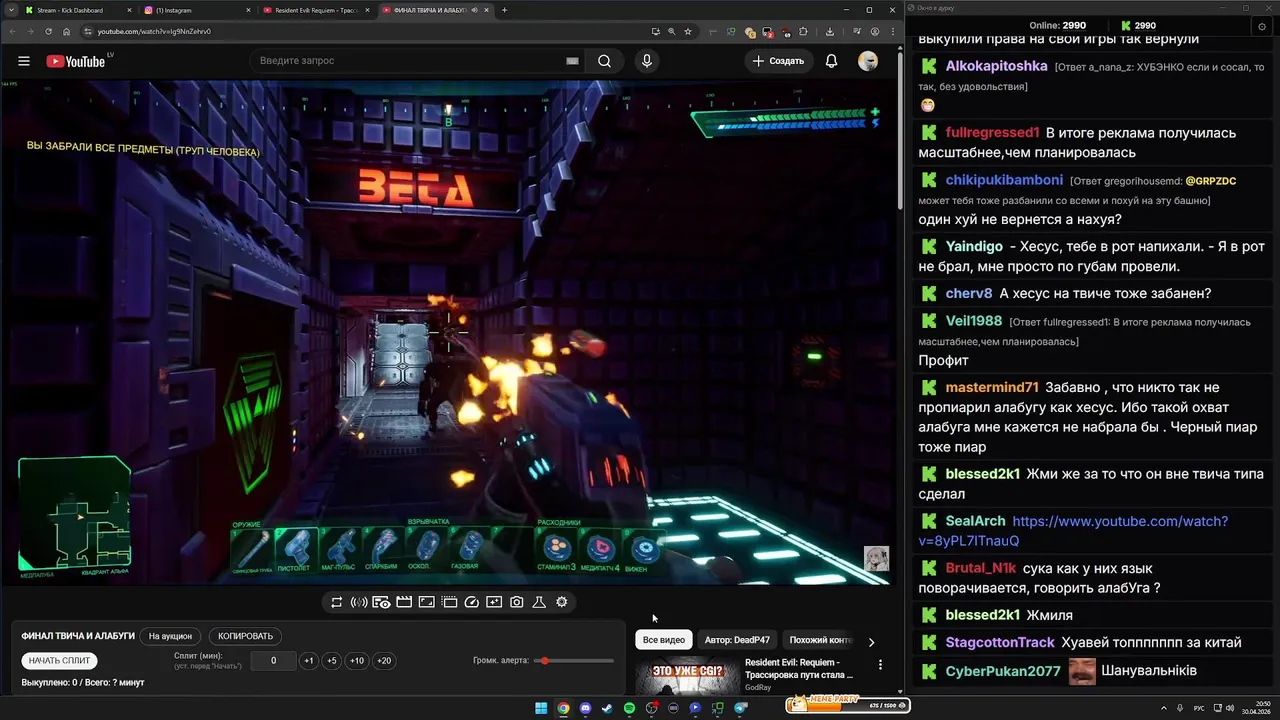Image resolution: width=1280 pixels, height=720 pixels.
Task: Click username Alkokapitoshka in chat
Action: pyautogui.click(x=996, y=66)
